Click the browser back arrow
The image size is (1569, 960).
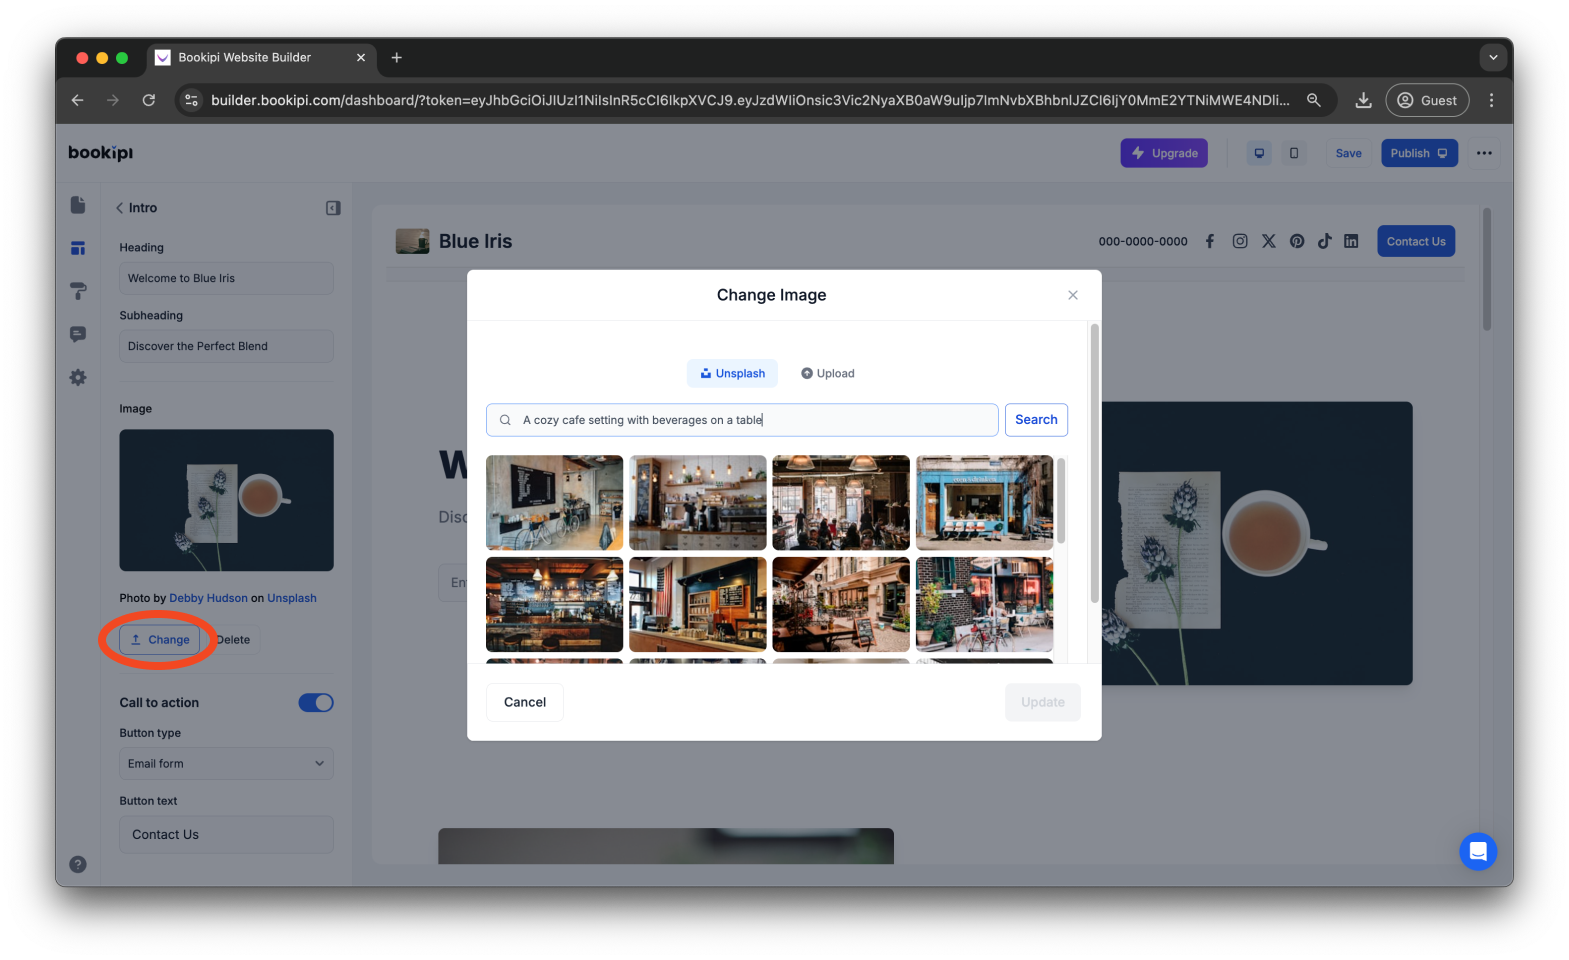(x=78, y=100)
